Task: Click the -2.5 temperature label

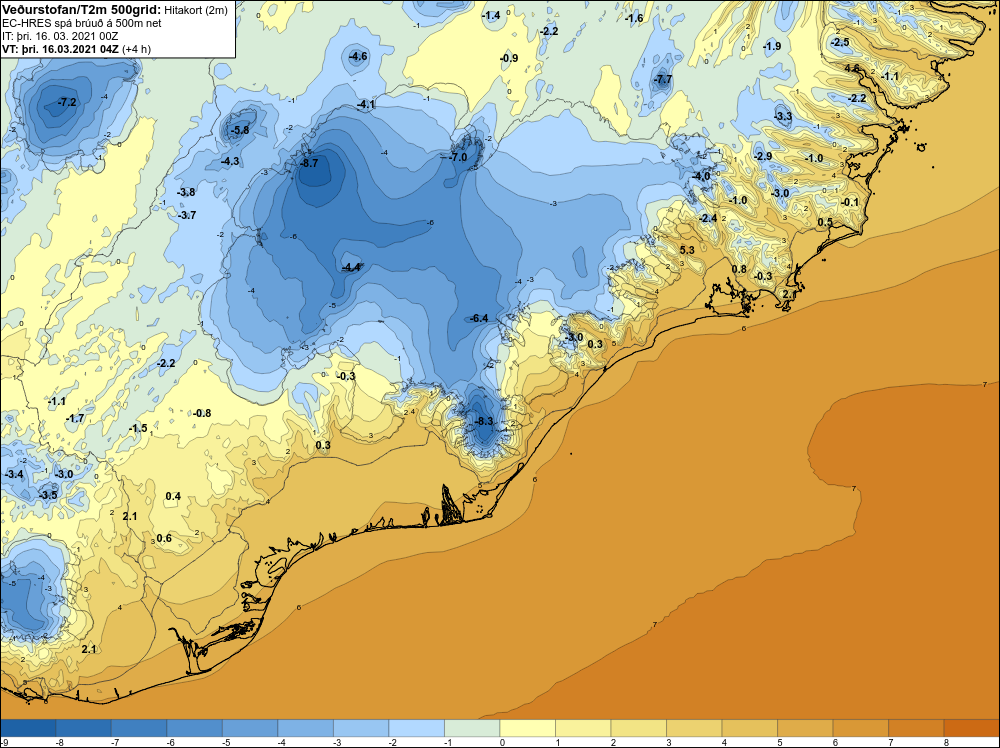Action: (841, 42)
